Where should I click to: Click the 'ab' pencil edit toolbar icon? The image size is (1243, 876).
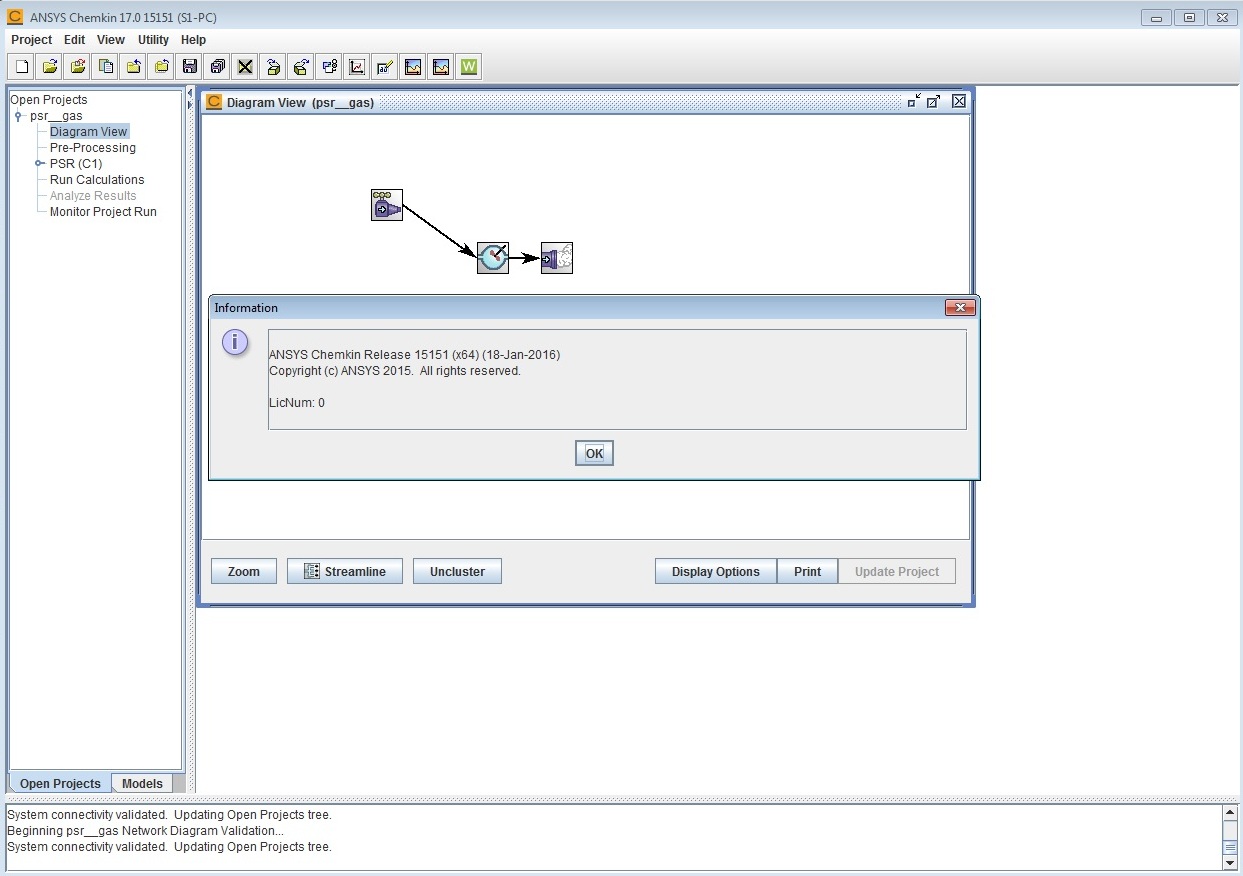(x=385, y=67)
